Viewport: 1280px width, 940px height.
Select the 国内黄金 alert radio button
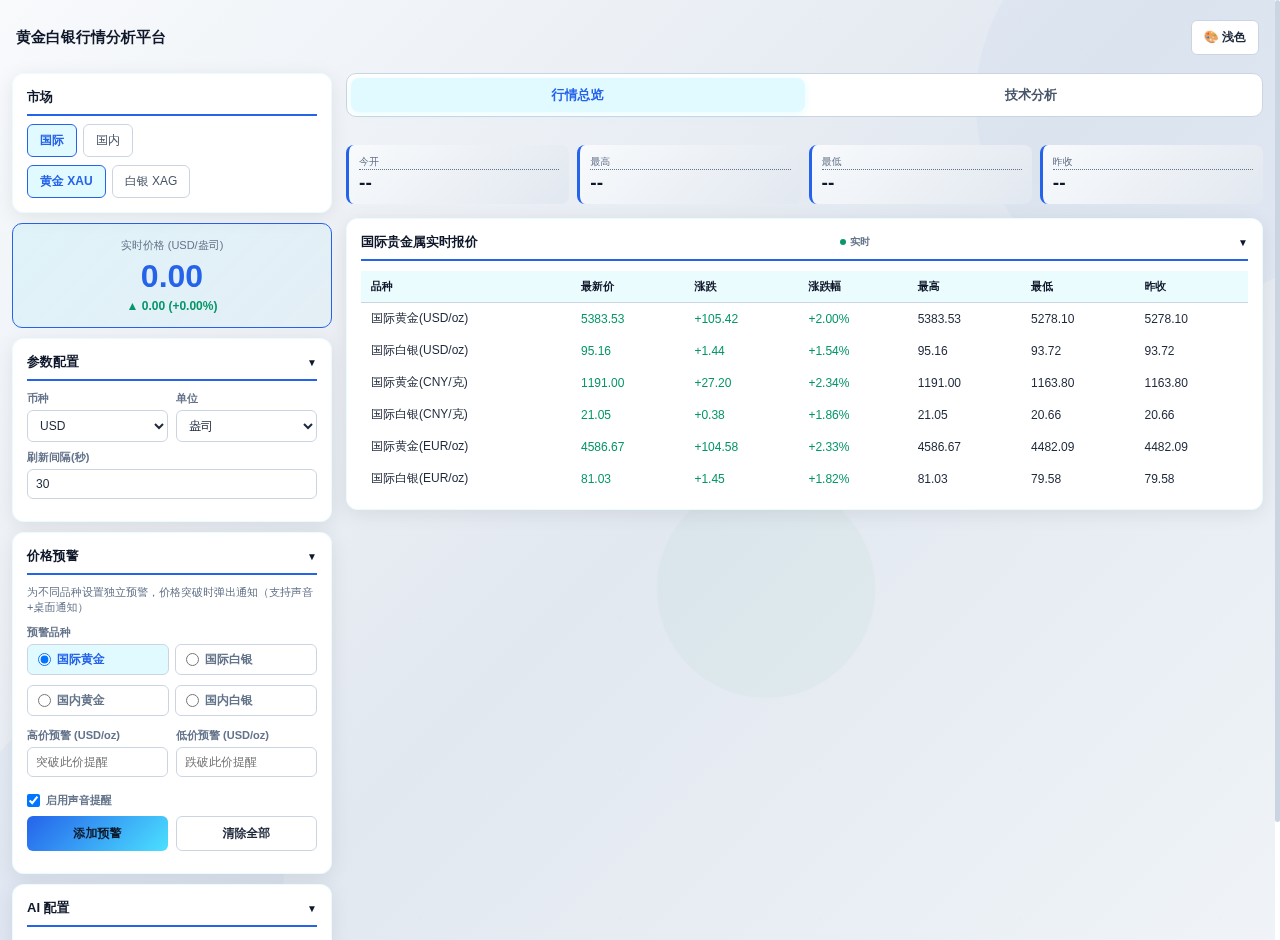[45, 701]
